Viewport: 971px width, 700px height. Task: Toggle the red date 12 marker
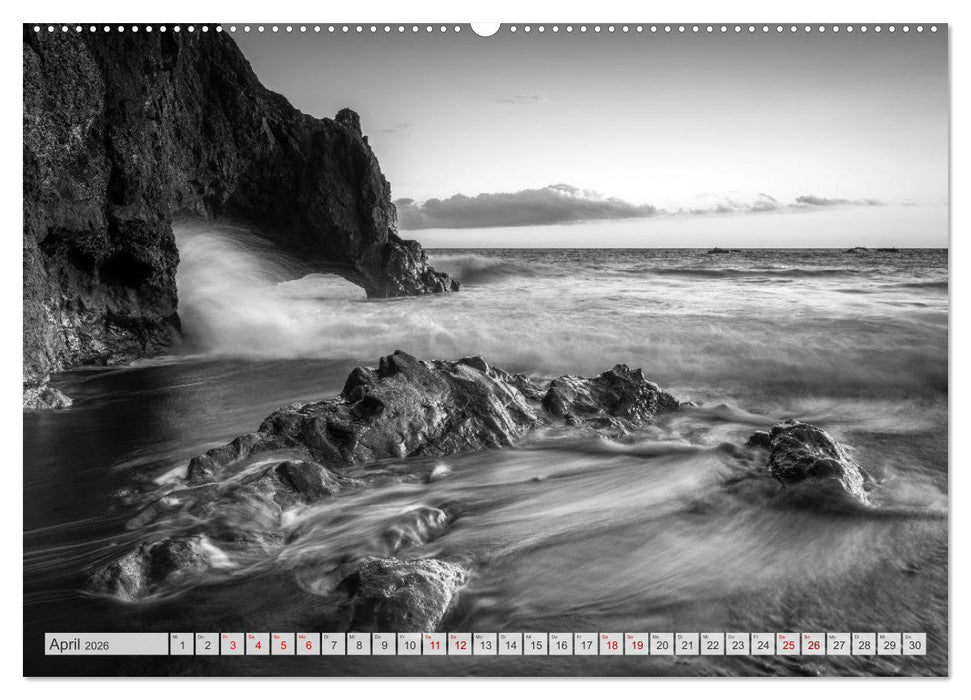[x=459, y=645]
